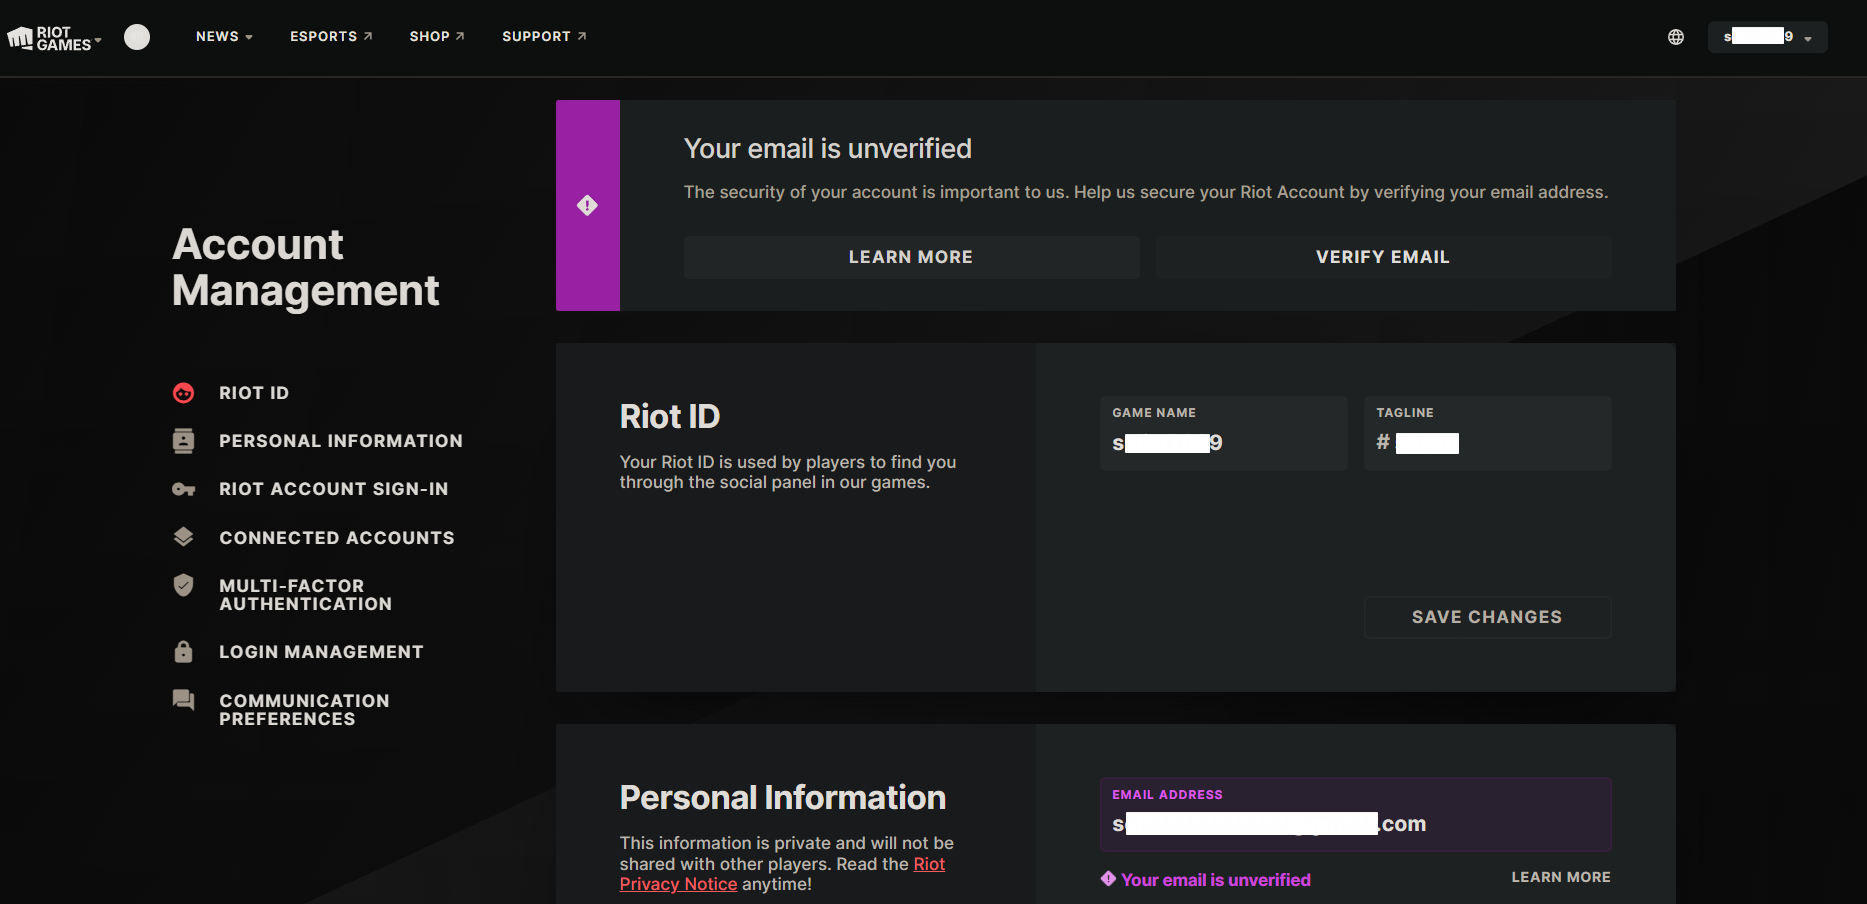The width and height of the screenshot is (1867, 904).
Task: Open the Esports navigation link
Action: (331, 37)
